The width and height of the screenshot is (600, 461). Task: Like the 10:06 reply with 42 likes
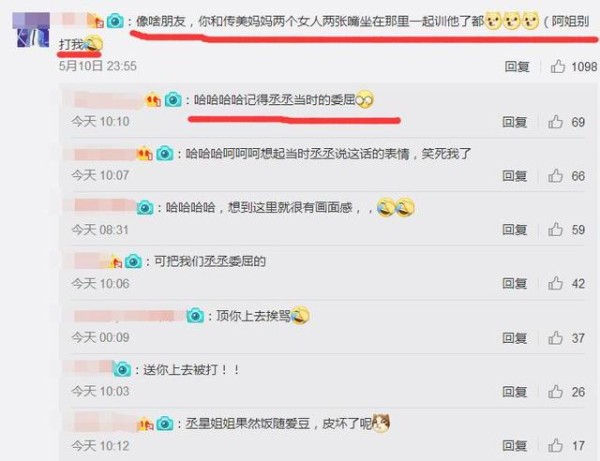(555, 283)
